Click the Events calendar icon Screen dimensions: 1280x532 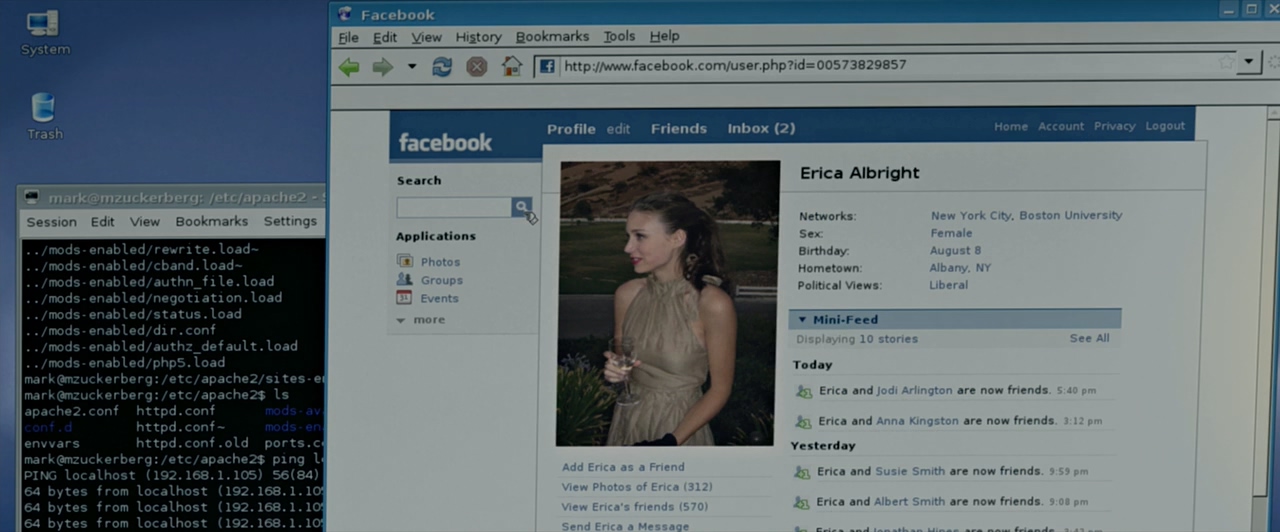[x=404, y=297]
